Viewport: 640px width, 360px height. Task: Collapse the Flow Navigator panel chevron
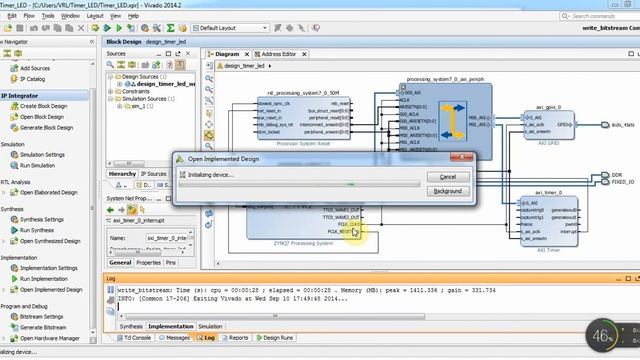tap(92, 42)
